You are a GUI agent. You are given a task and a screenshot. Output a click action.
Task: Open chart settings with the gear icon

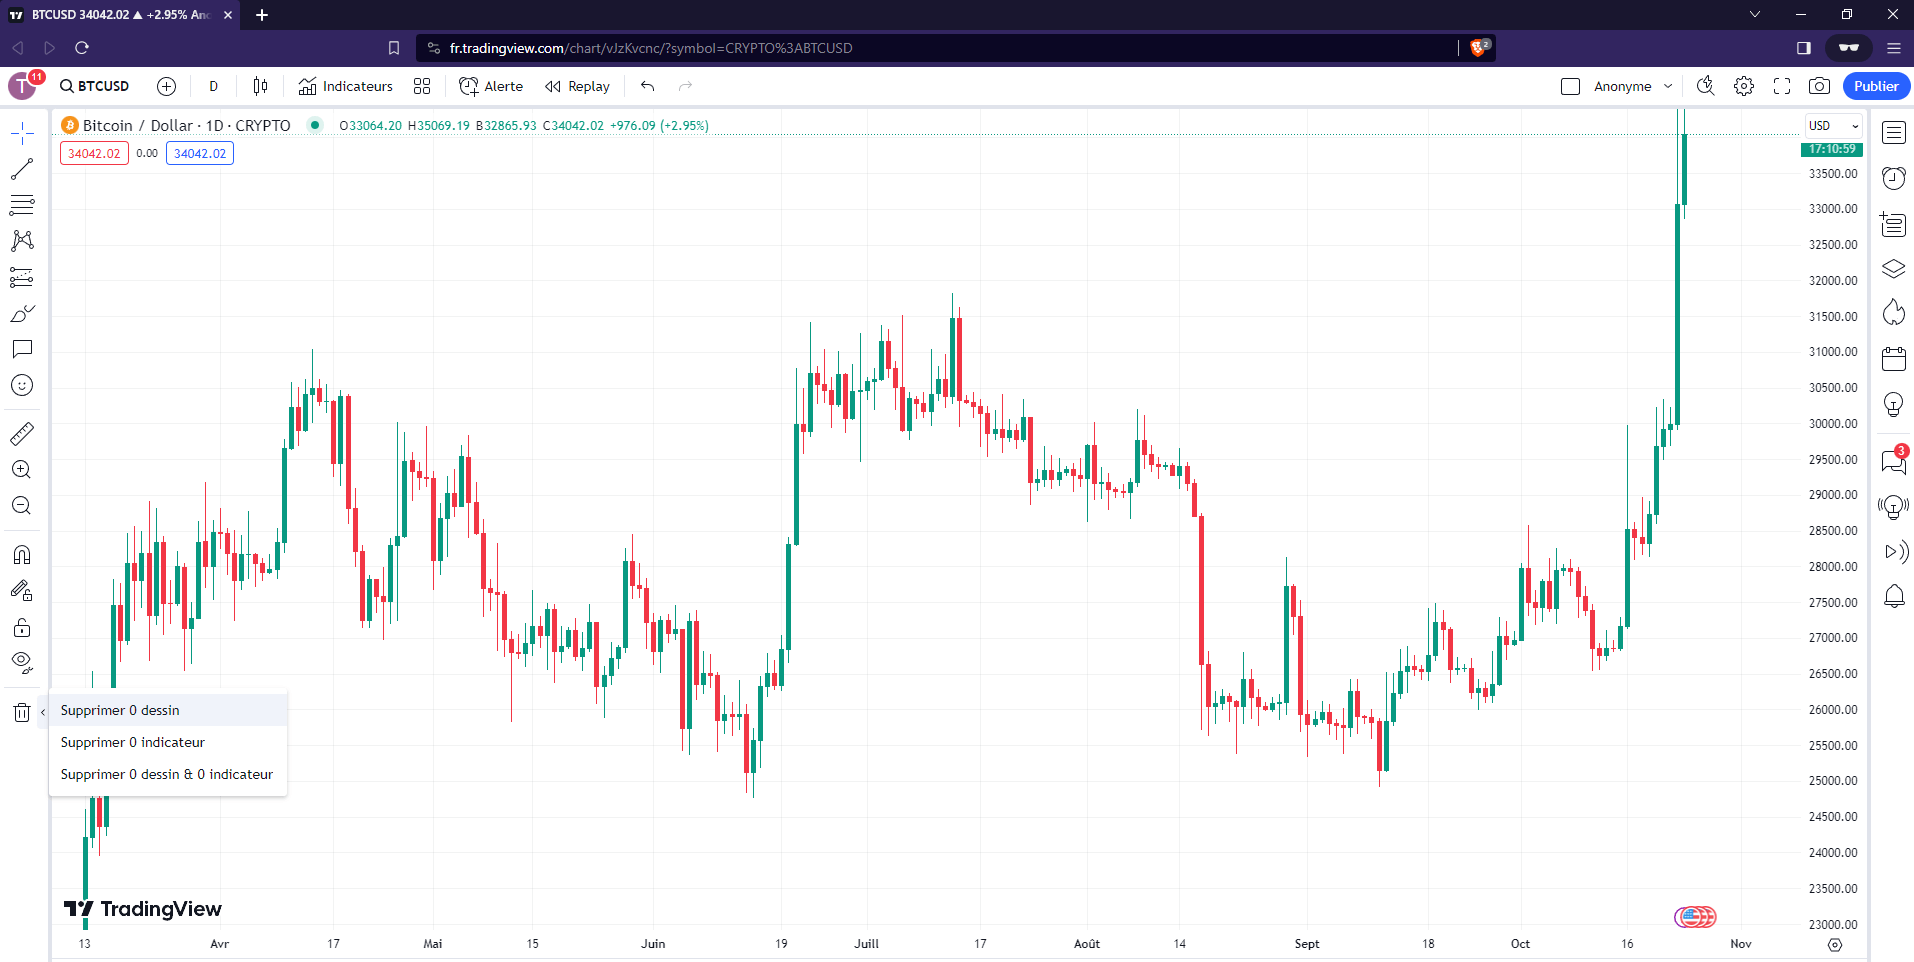pyautogui.click(x=1744, y=86)
